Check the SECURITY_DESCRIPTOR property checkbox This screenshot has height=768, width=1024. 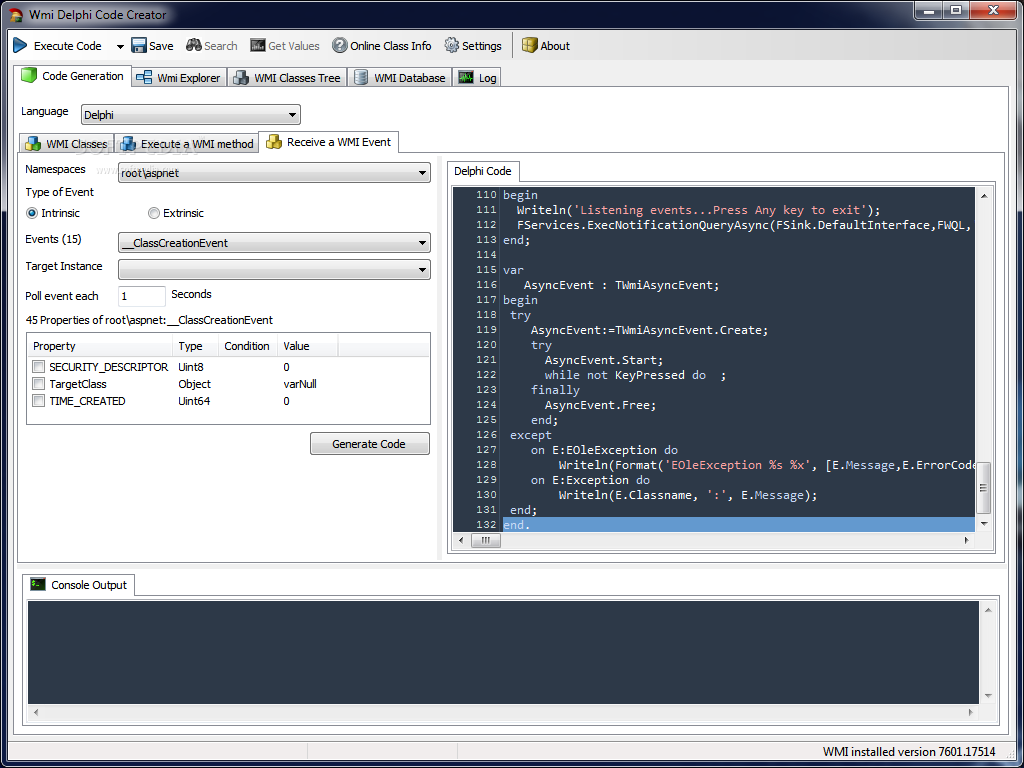tap(39, 367)
